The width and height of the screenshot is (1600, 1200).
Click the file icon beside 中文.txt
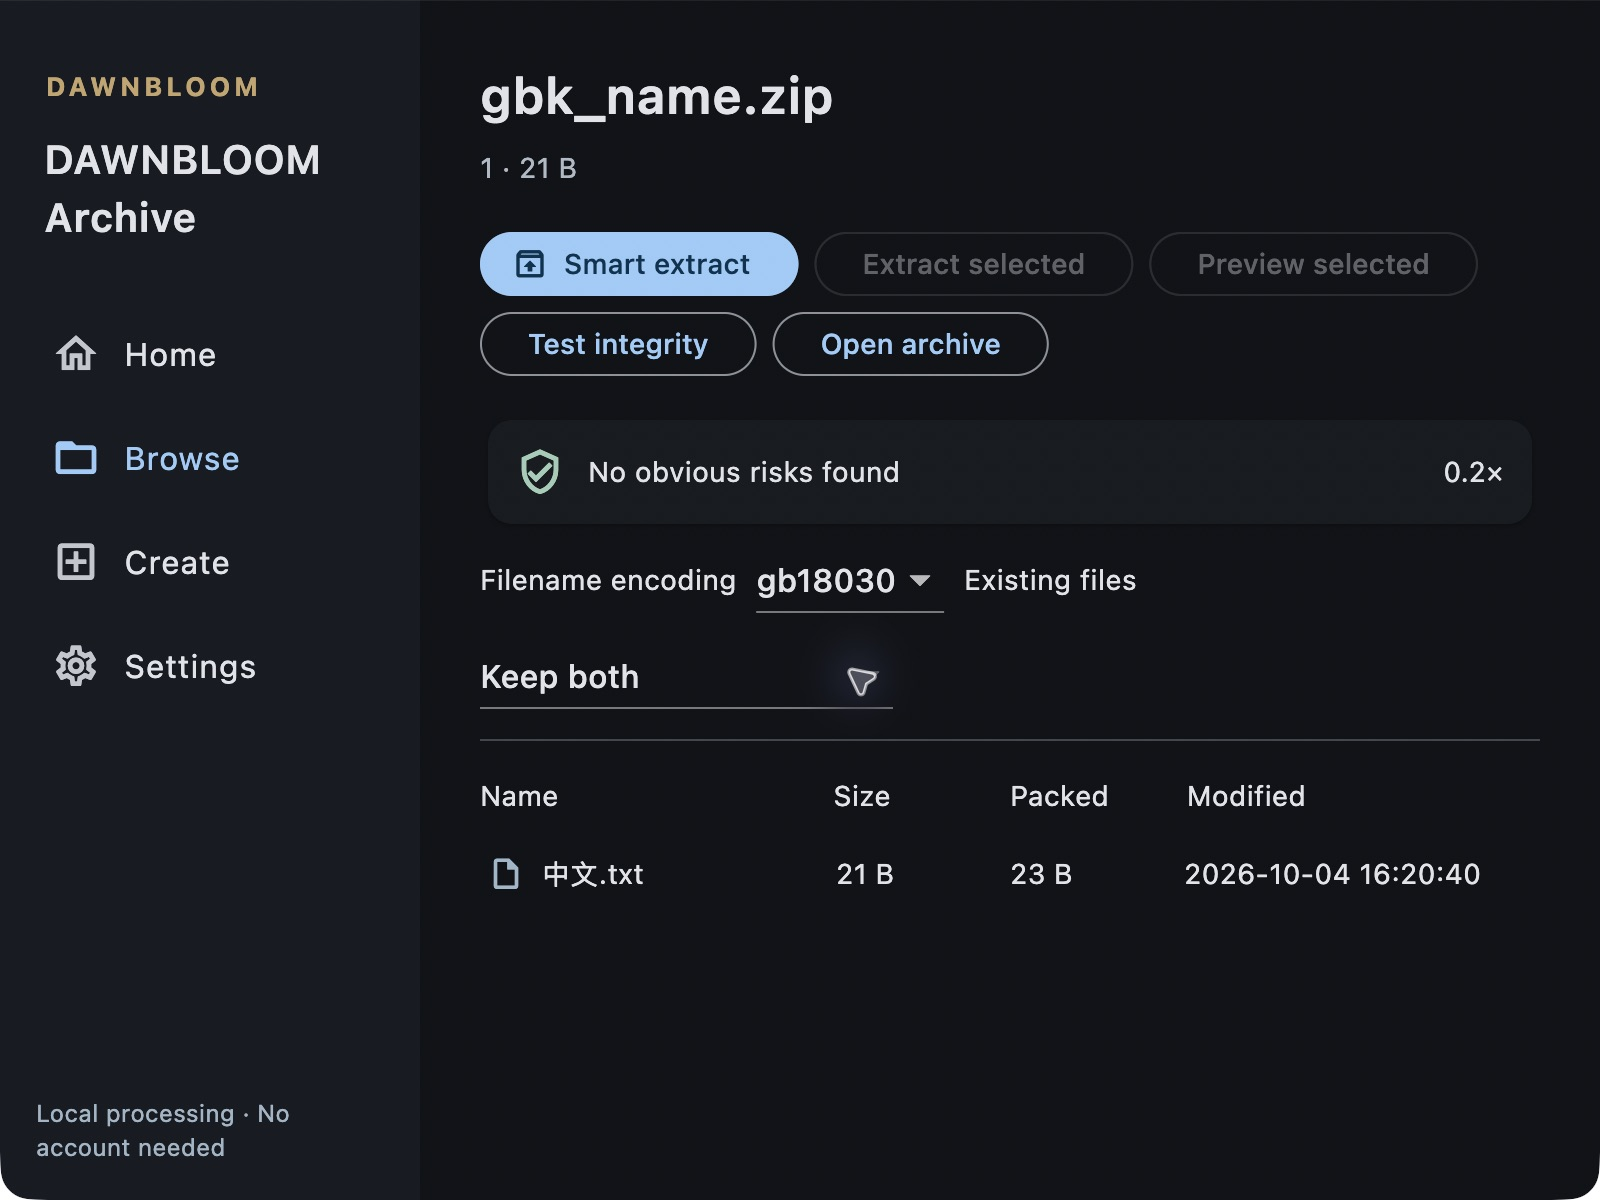(x=507, y=874)
